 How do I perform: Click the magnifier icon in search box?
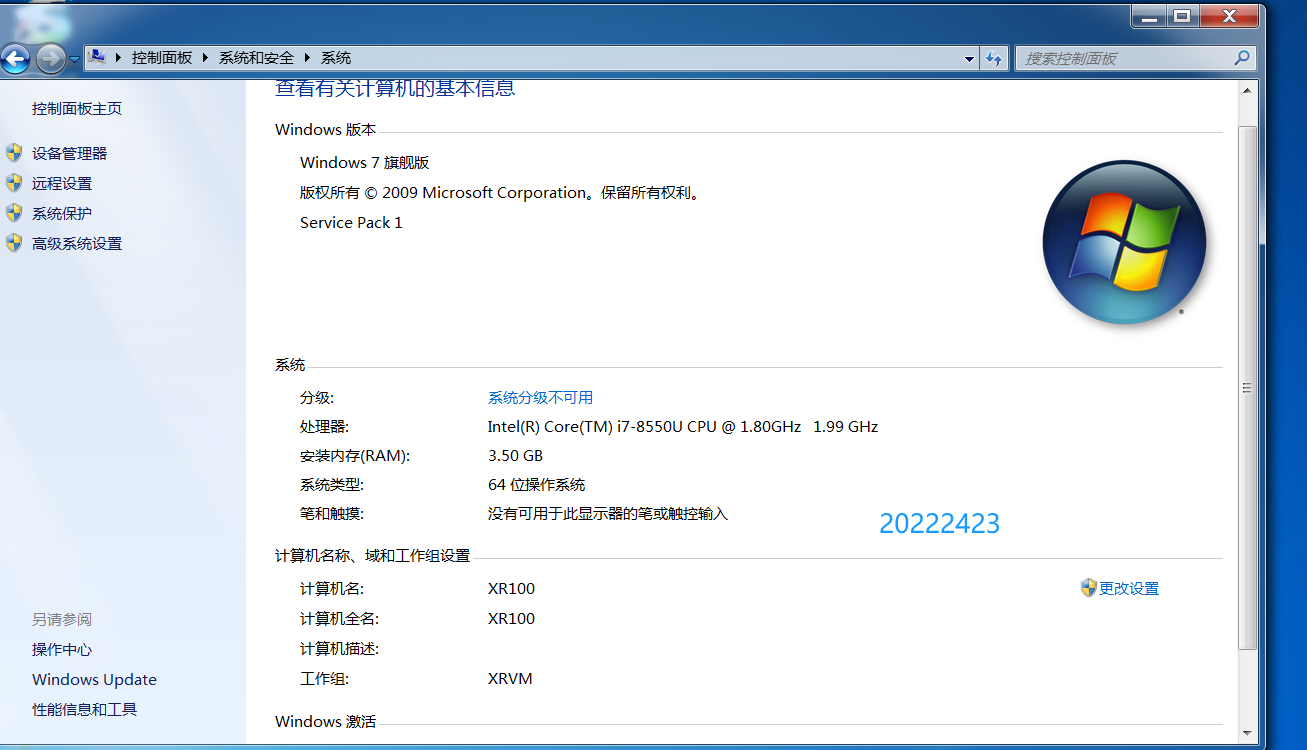tap(1242, 58)
